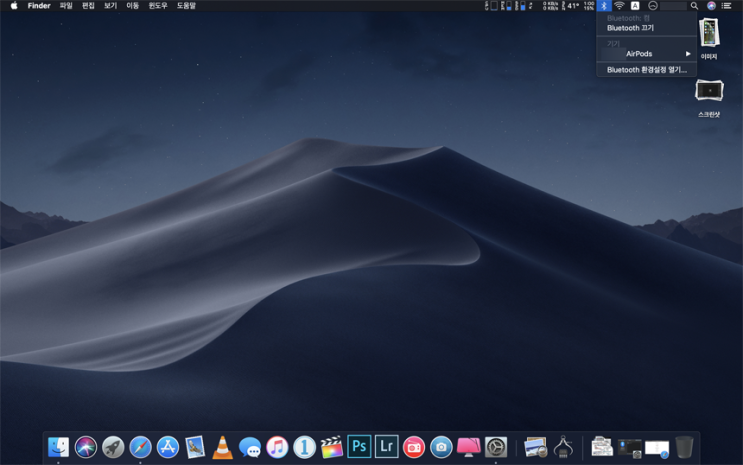
Task: Expand the AirPods submenu arrow
Action: point(688,54)
